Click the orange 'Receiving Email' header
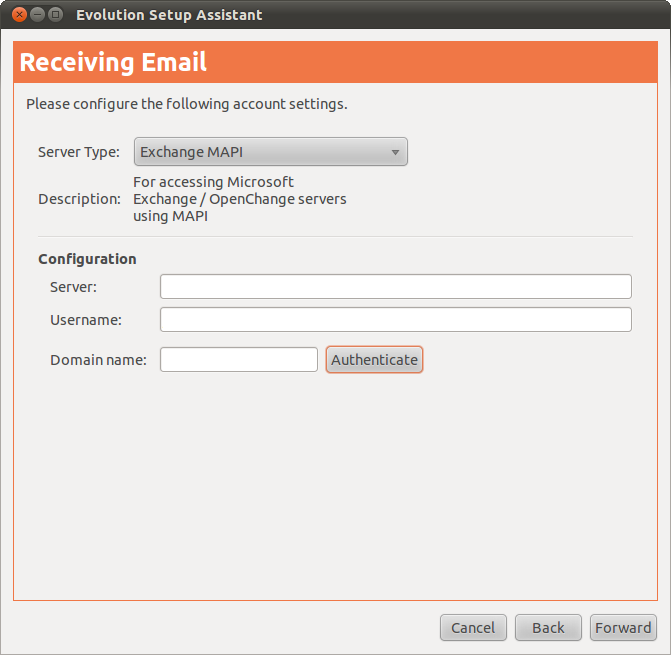This screenshot has width=671, height=655. [113, 63]
